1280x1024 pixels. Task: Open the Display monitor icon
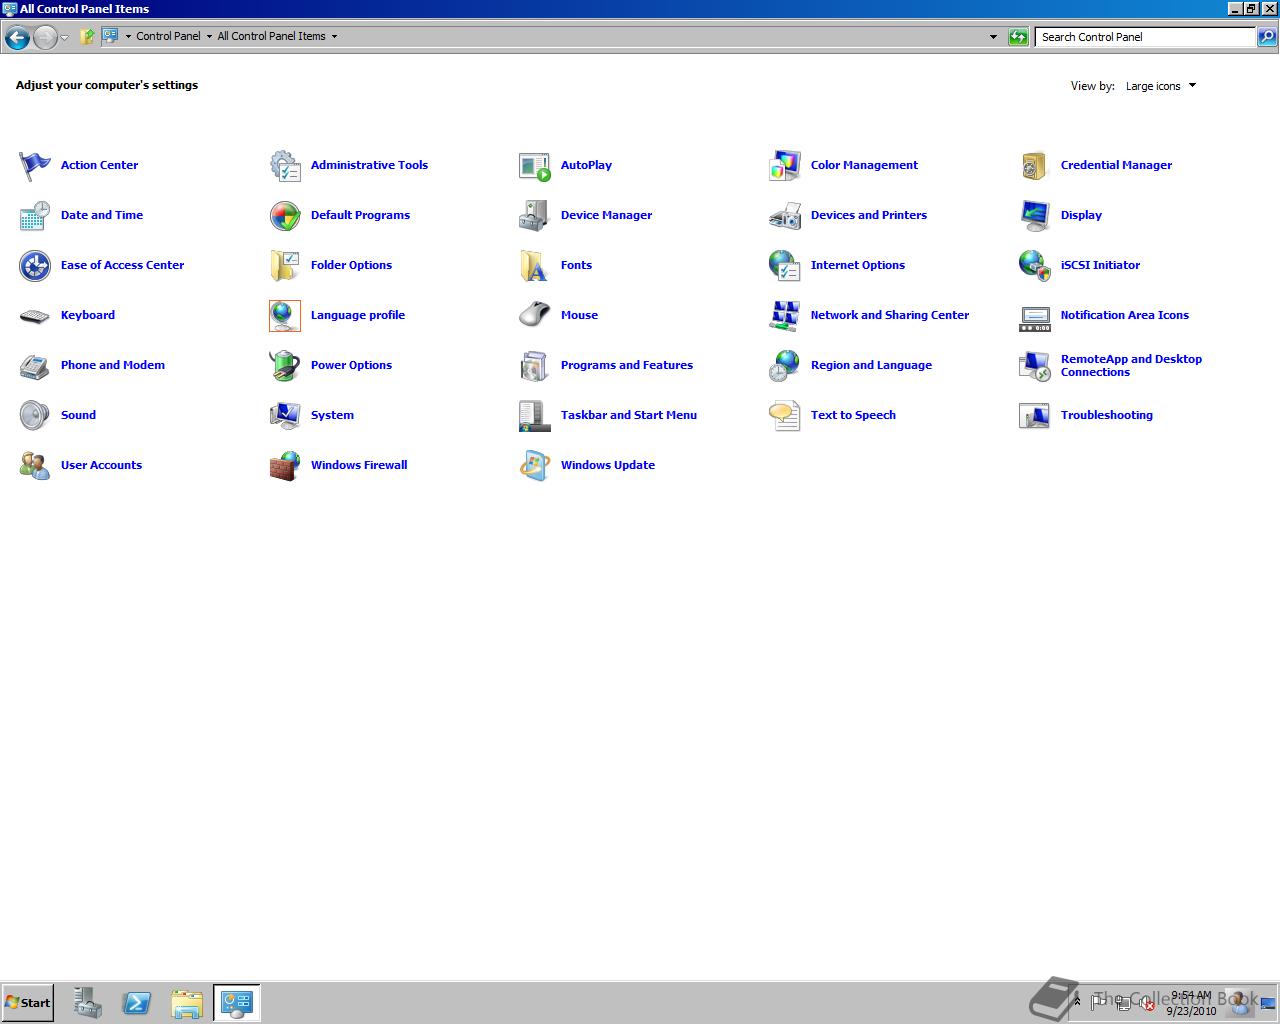1035,216
